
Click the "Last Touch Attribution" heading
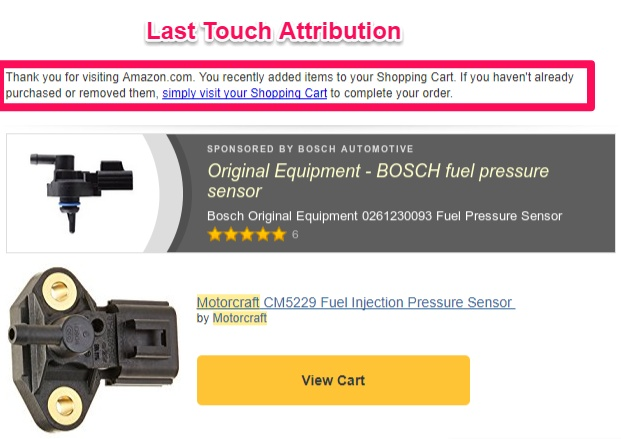tap(273, 32)
